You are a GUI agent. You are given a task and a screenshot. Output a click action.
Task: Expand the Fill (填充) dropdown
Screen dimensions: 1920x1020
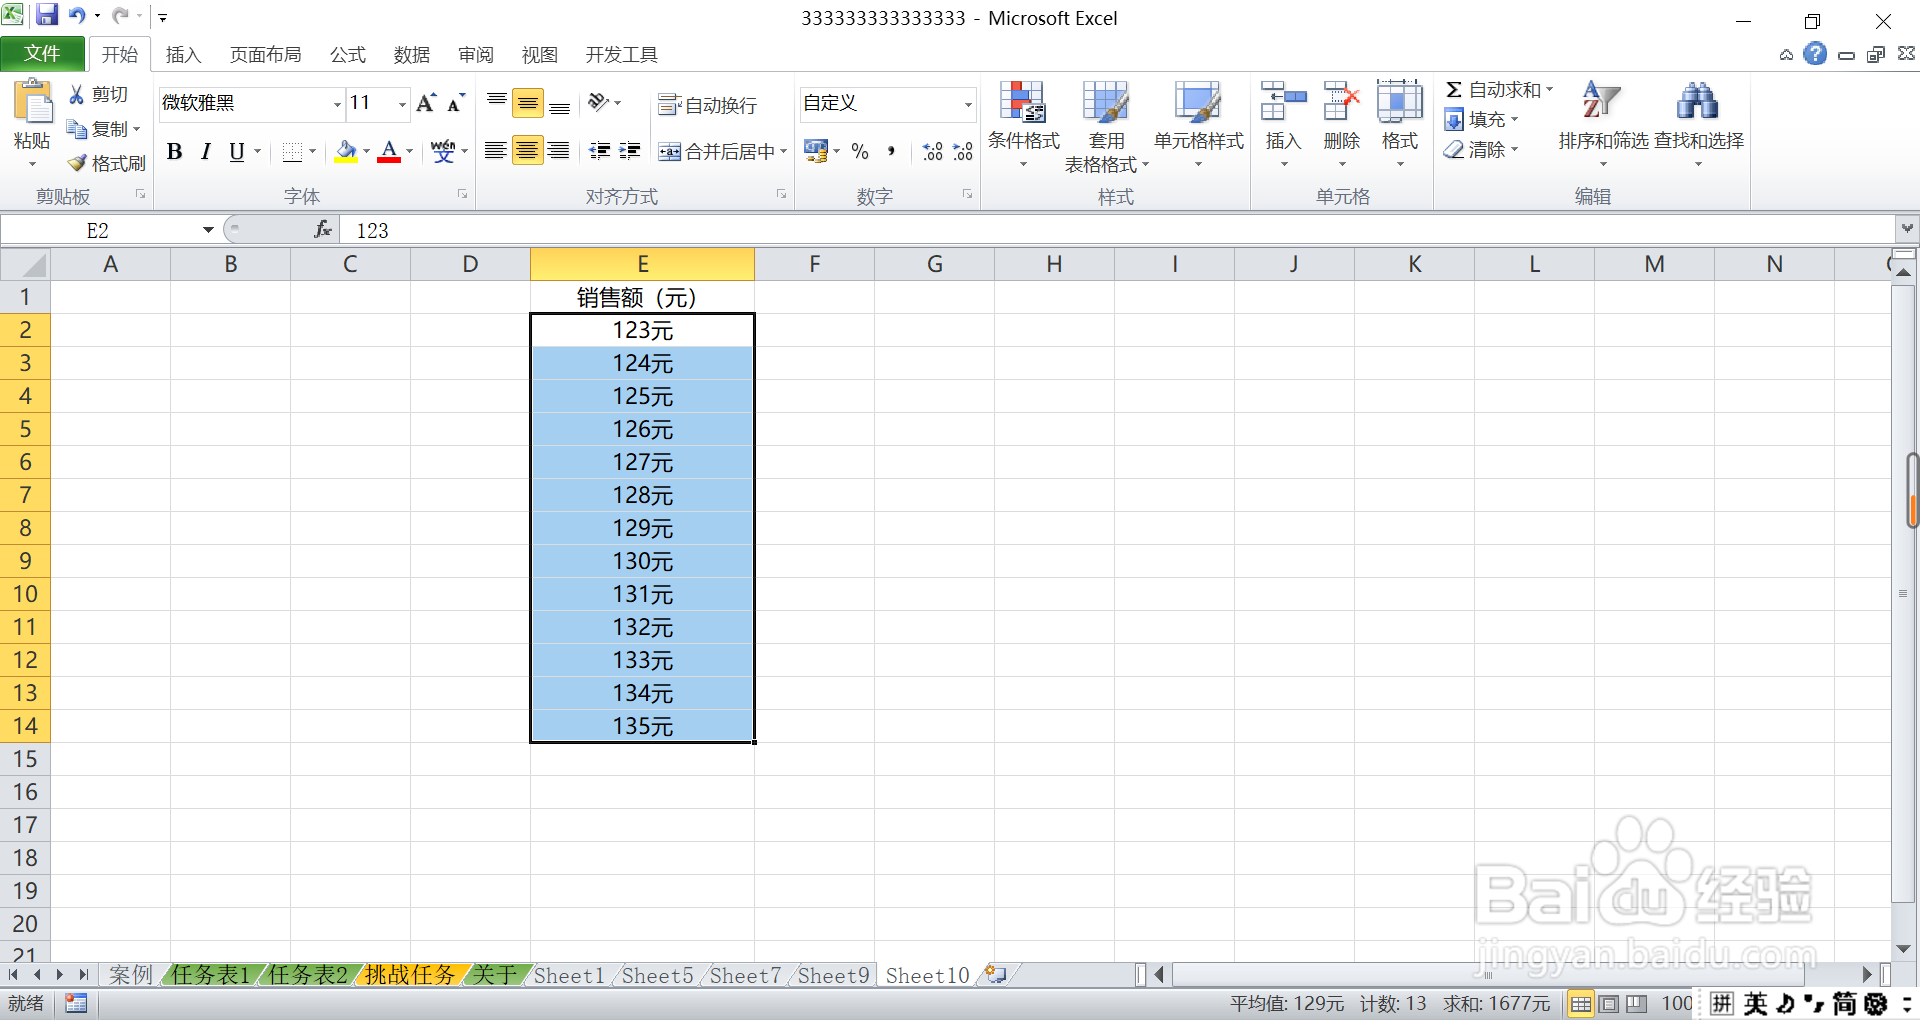click(1514, 120)
